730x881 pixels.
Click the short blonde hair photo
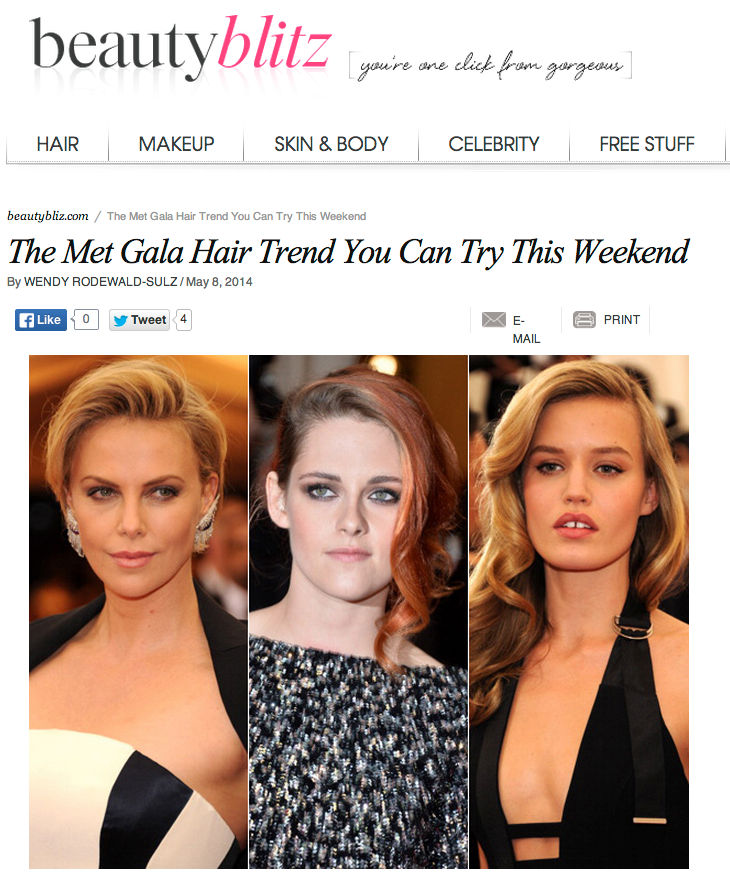tap(138, 611)
